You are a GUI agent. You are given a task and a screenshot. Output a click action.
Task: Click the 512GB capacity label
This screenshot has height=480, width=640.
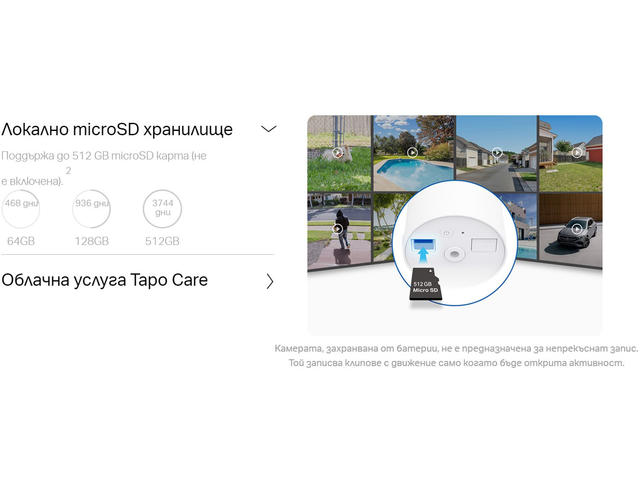tap(162, 241)
